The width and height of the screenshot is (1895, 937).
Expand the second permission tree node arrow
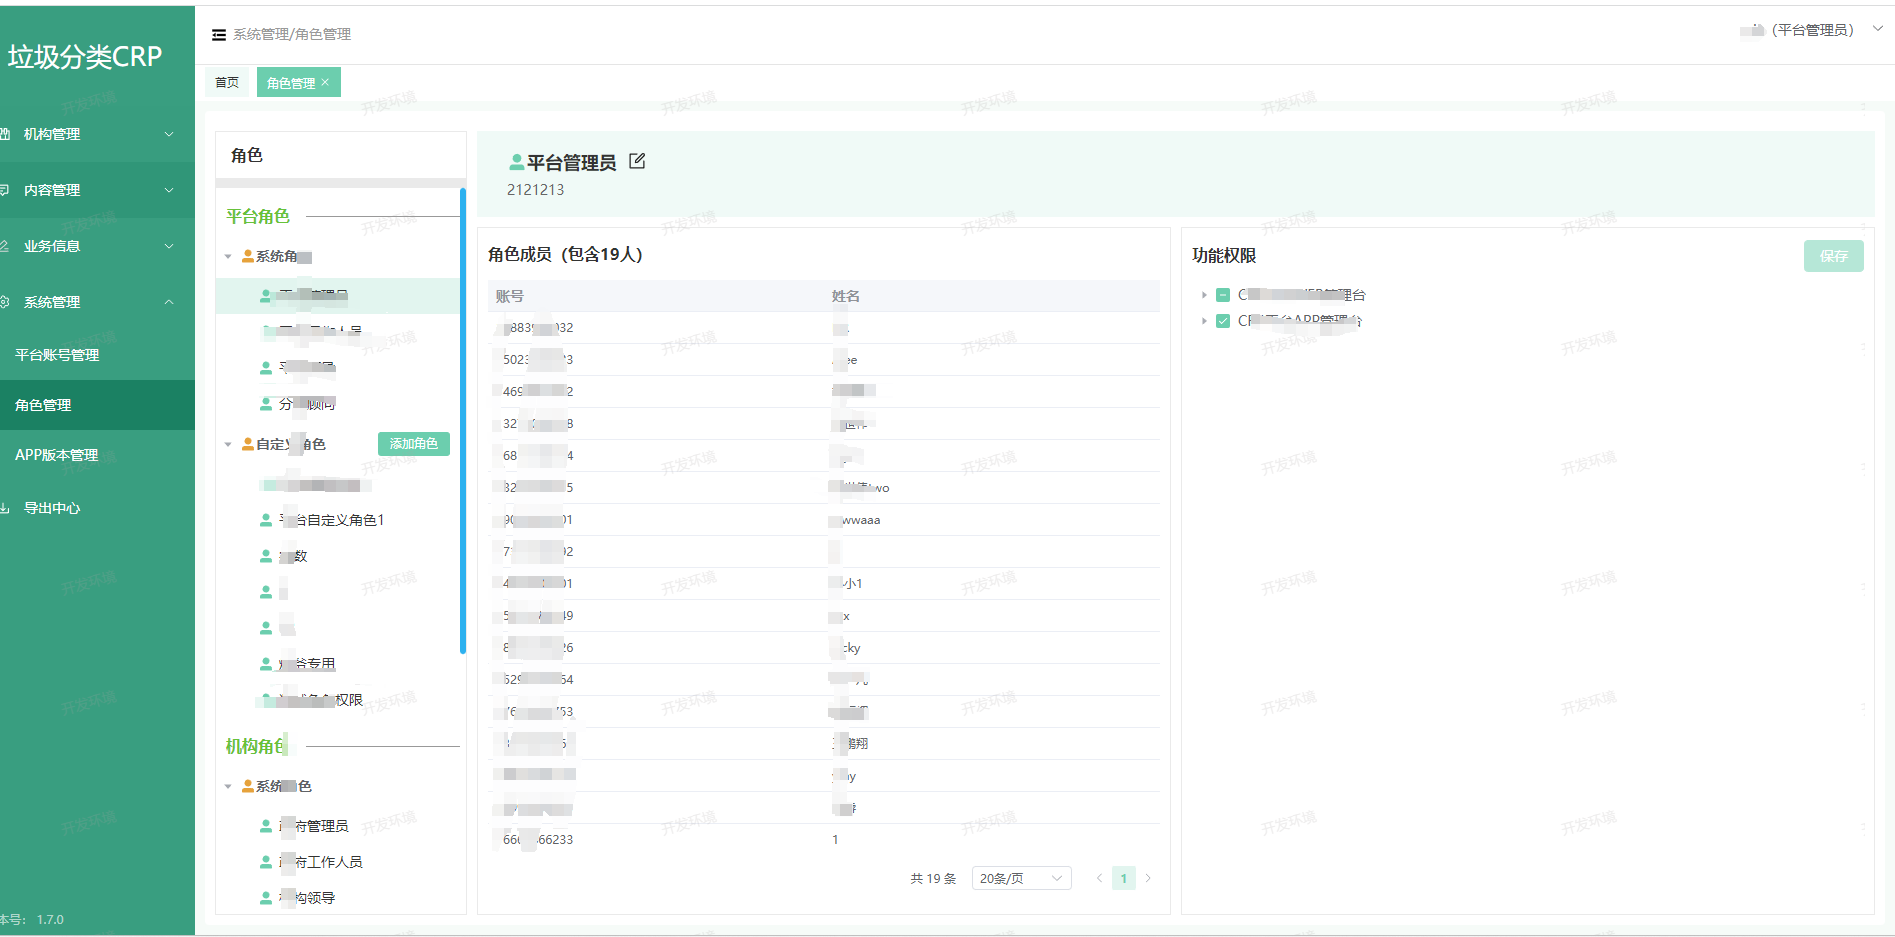[x=1204, y=321]
